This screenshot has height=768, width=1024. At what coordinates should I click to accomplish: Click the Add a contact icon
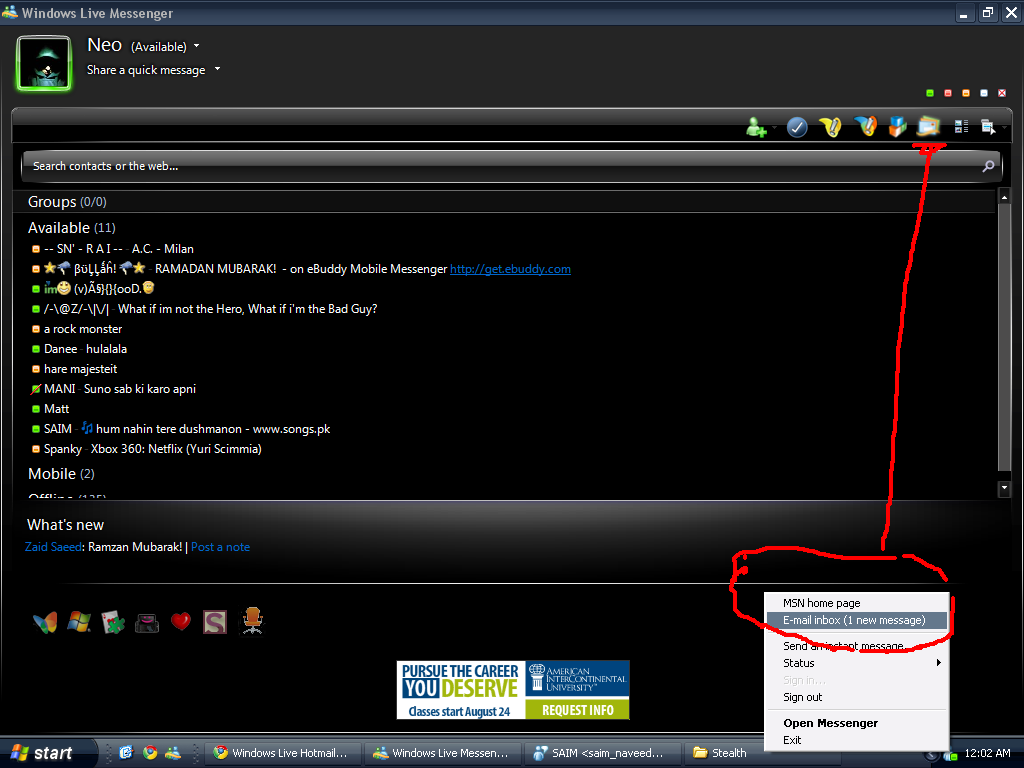pos(756,127)
